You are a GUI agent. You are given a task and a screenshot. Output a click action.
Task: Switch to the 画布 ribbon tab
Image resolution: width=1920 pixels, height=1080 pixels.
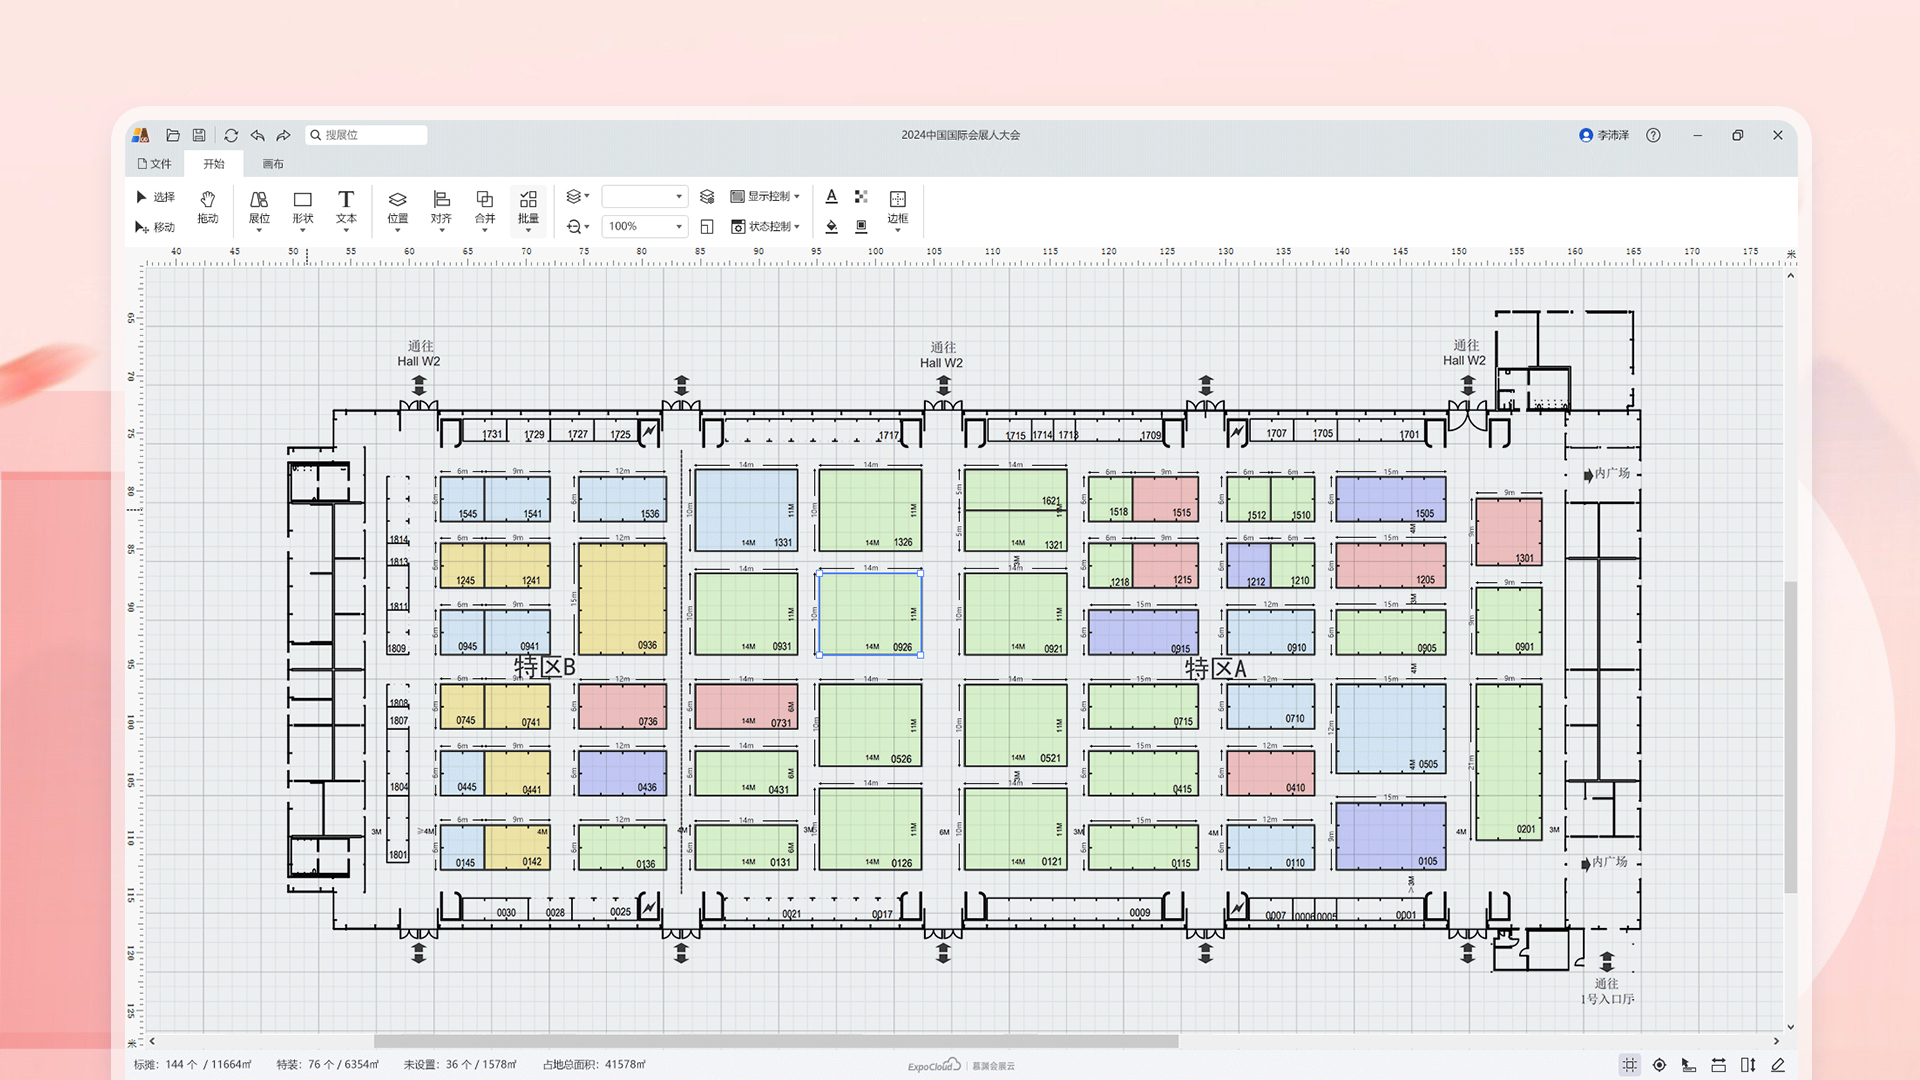tap(273, 164)
